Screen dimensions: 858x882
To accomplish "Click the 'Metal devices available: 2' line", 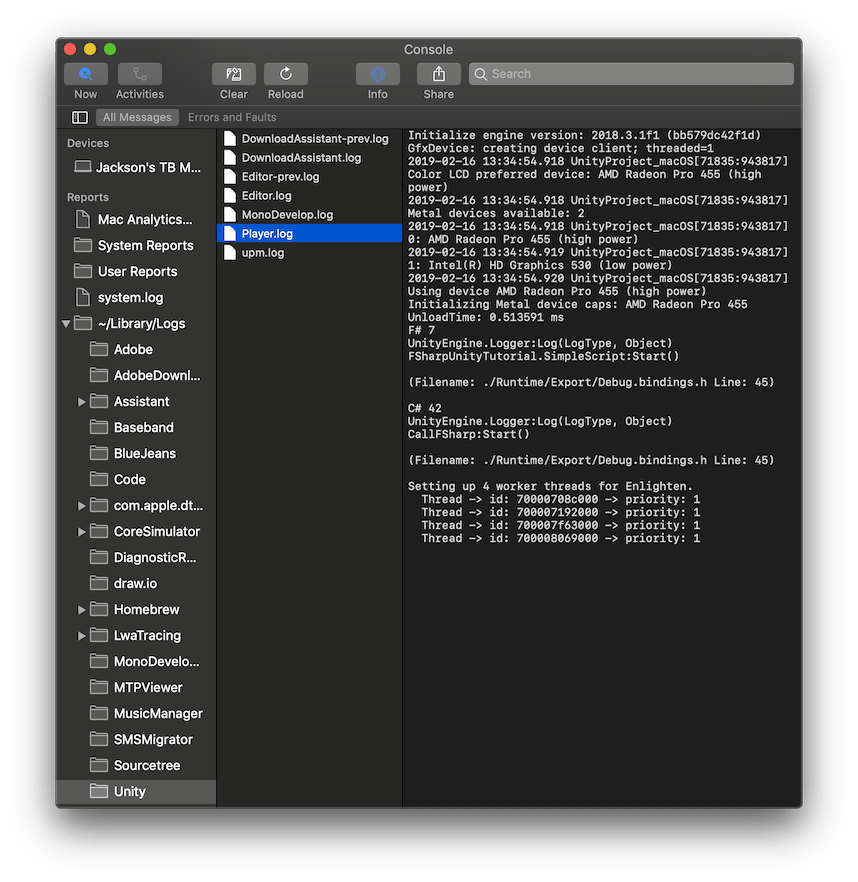I will point(496,213).
